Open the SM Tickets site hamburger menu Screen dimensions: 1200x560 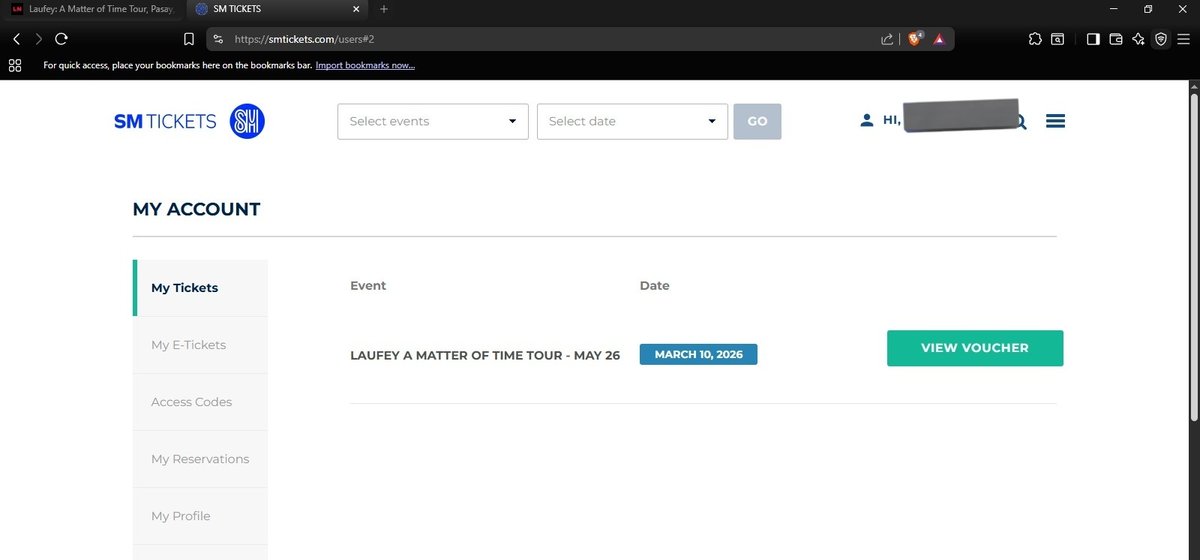[x=1055, y=121]
